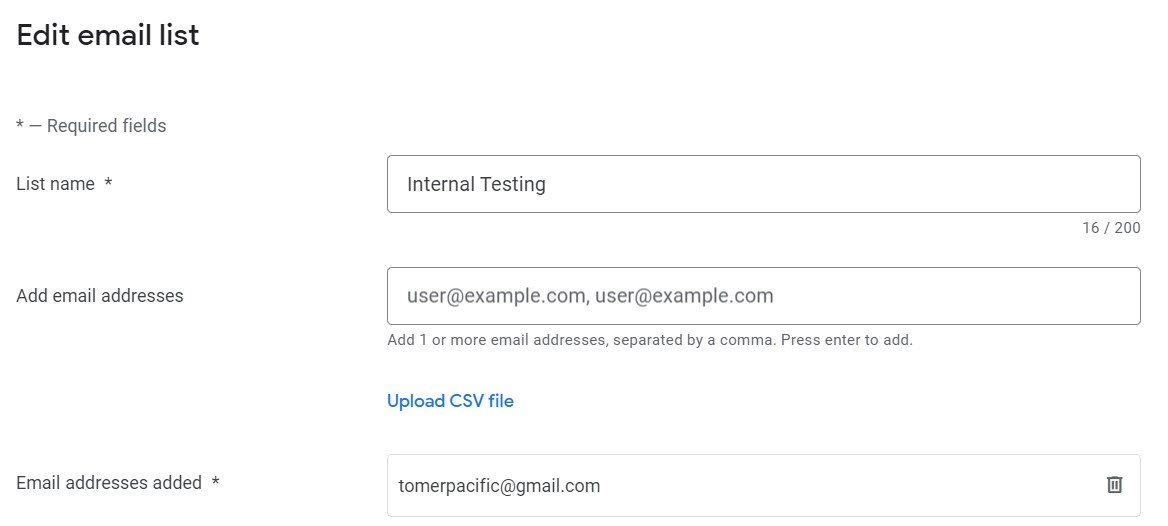Delete tomerpacific@gmail.com using the trash icon
Viewport: 1168px width, 526px height.
click(x=1114, y=485)
